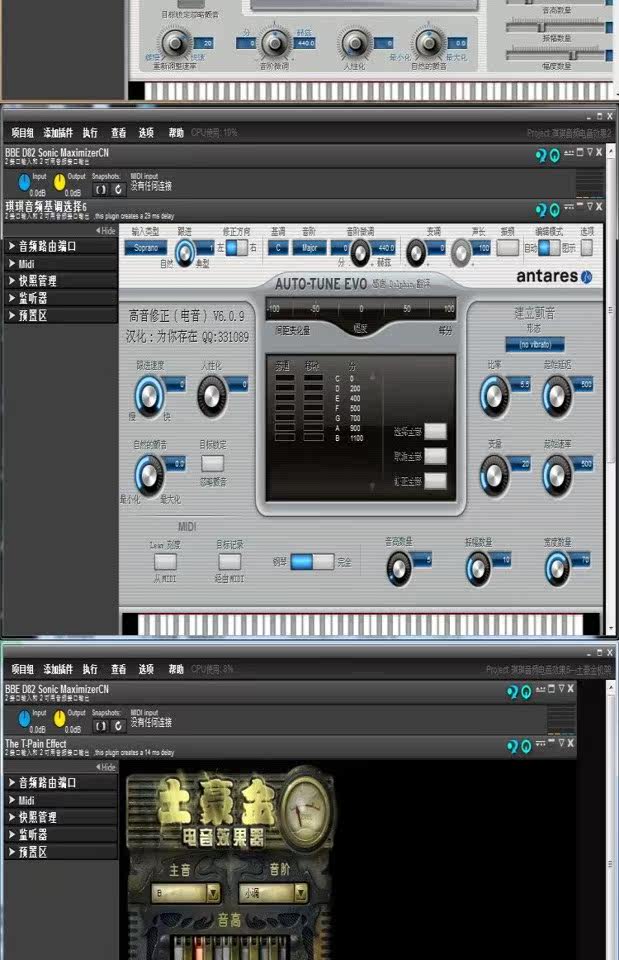
Task: Open 选项 menu in the T-Pain window
Action: point(146,669)
